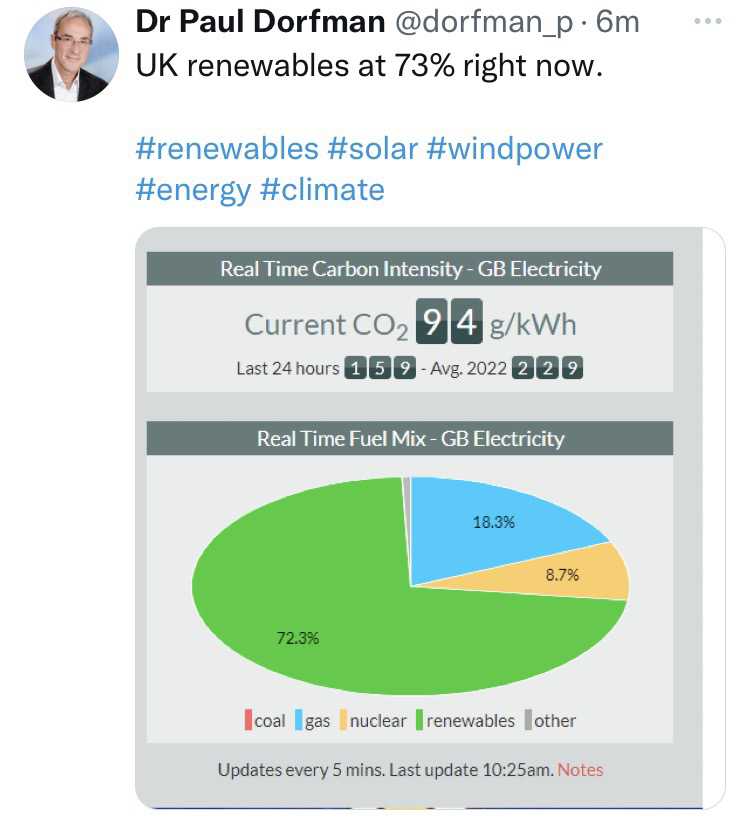Click the green renewables legend swatch

(x=420, y=720)
